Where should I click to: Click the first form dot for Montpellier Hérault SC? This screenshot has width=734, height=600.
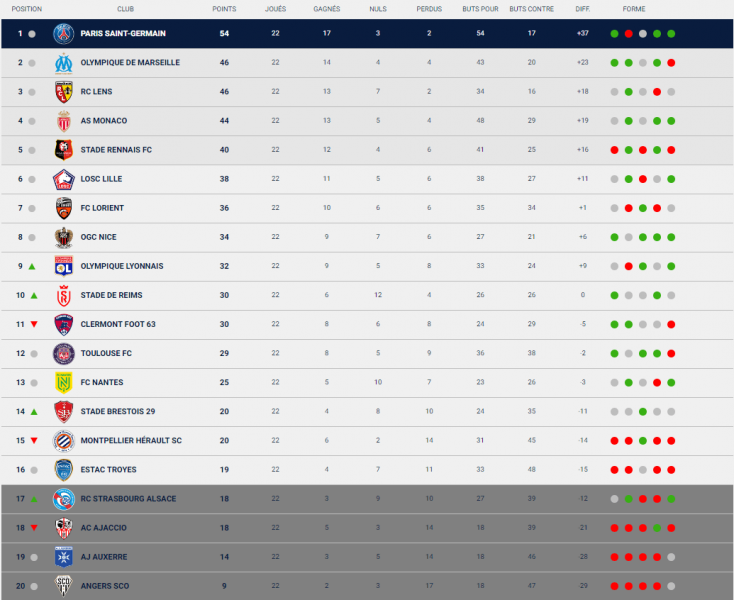click(614, 440)
